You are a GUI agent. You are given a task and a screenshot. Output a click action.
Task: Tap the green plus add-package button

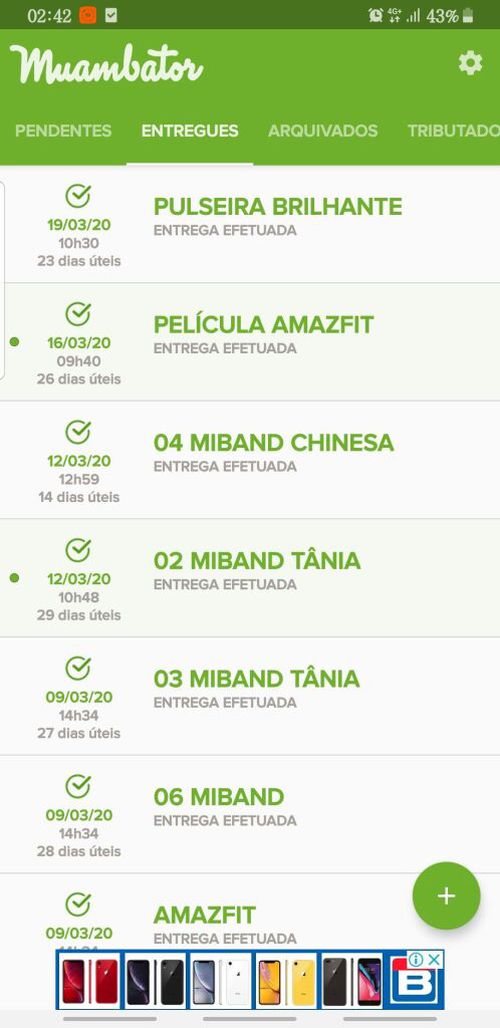[x=446, y=896]
